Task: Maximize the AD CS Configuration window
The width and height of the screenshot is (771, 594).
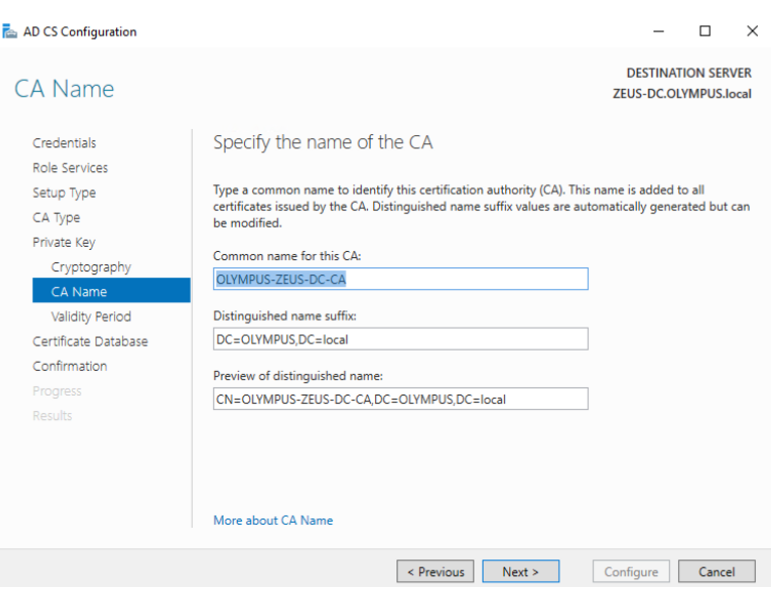Action: [705, 32]
